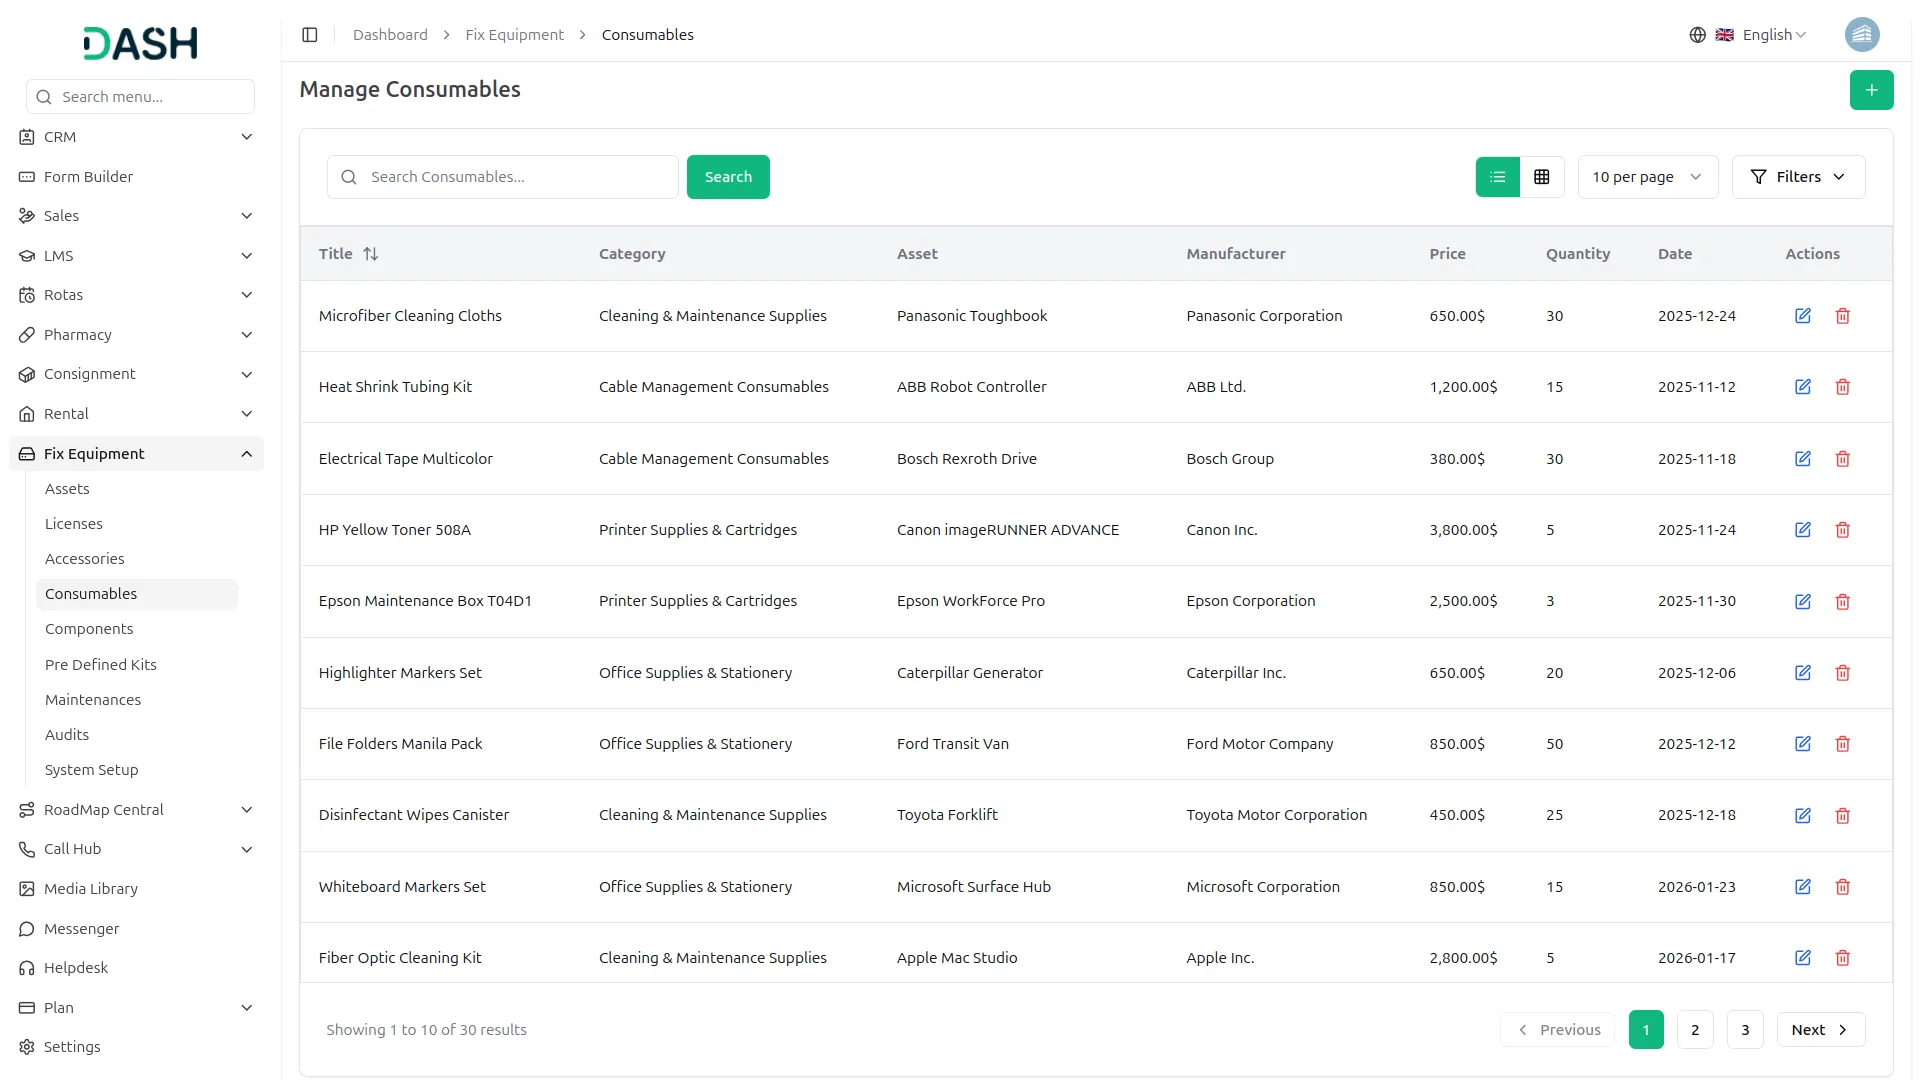Edit the Microfiber Cleaning Cloths row

1802,316
